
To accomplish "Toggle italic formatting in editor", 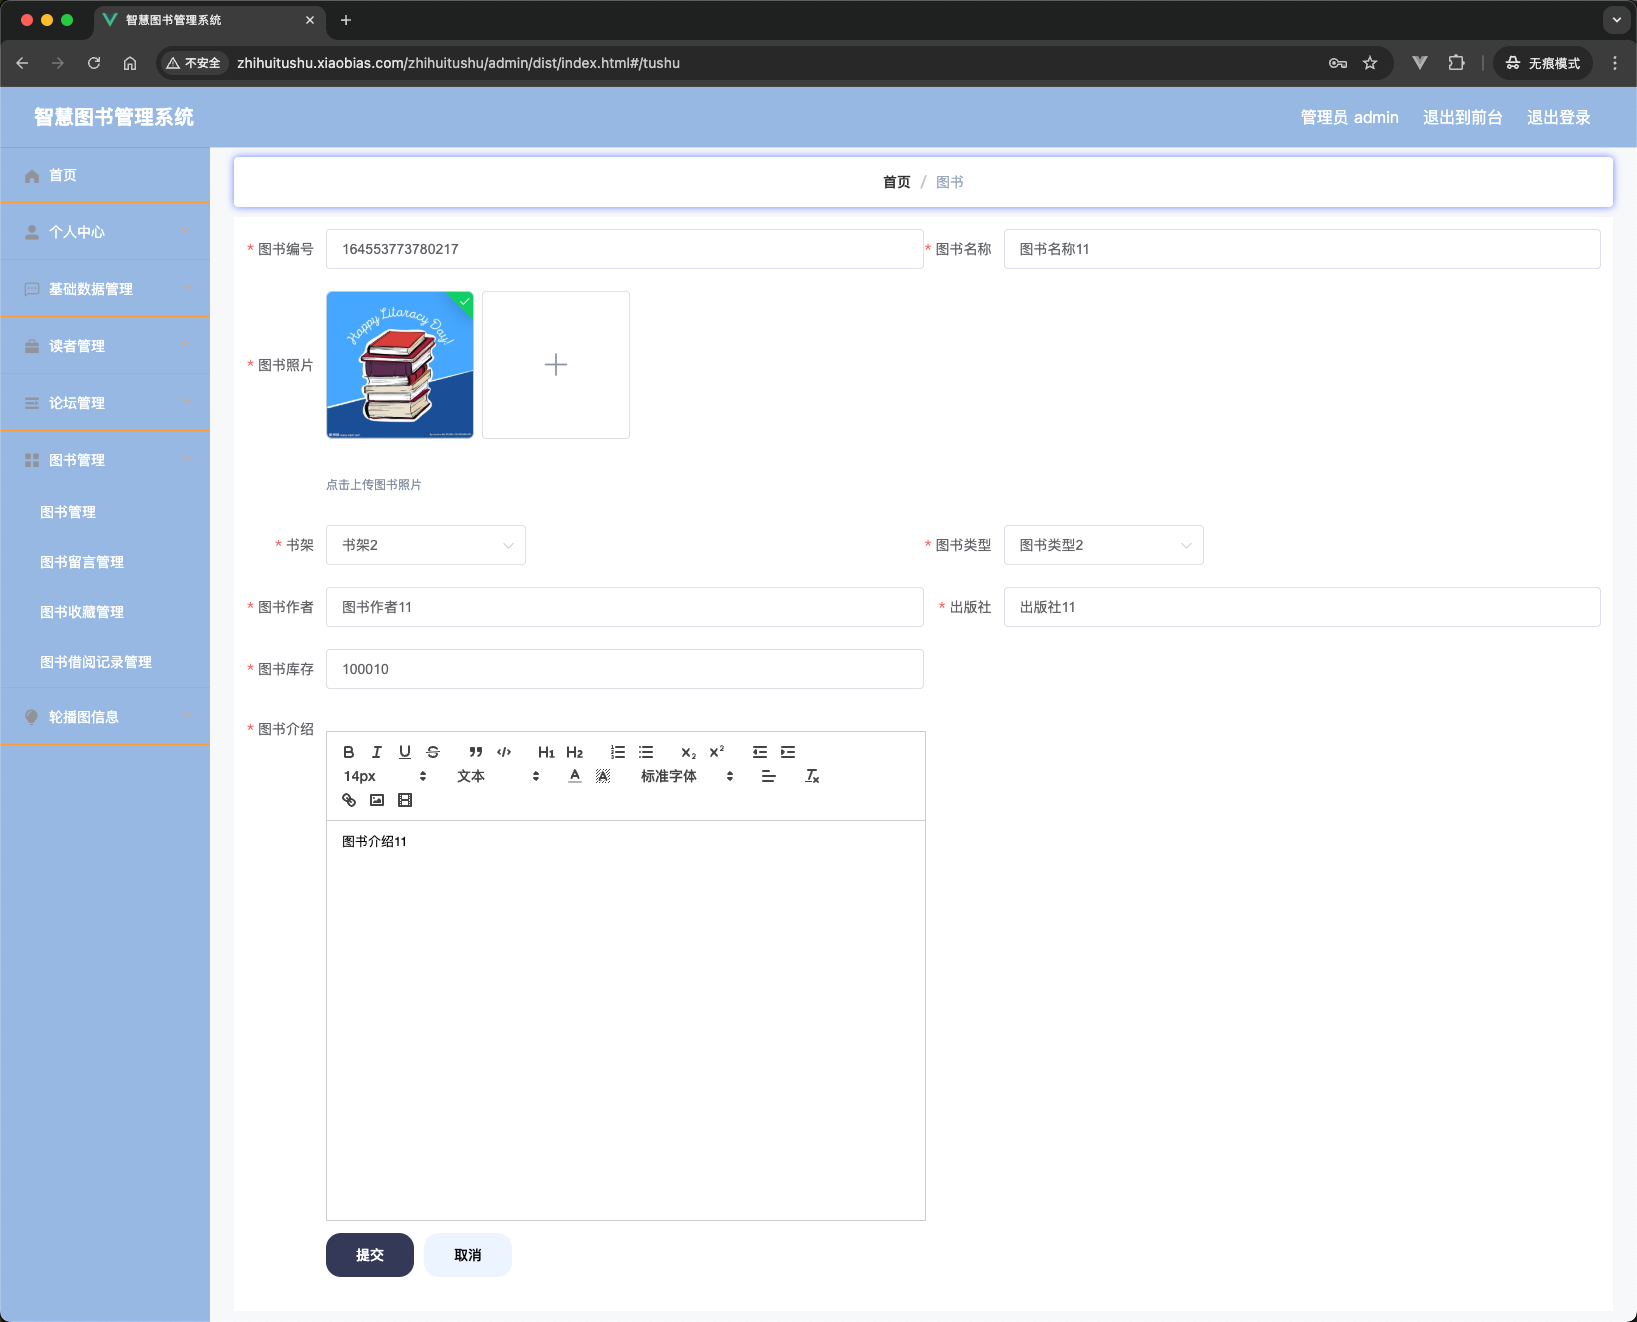I will point(377,752).
